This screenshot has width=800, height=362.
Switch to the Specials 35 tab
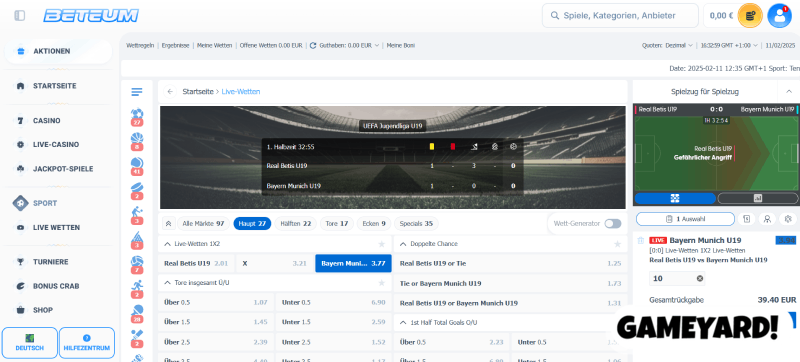tap(416, 223)
